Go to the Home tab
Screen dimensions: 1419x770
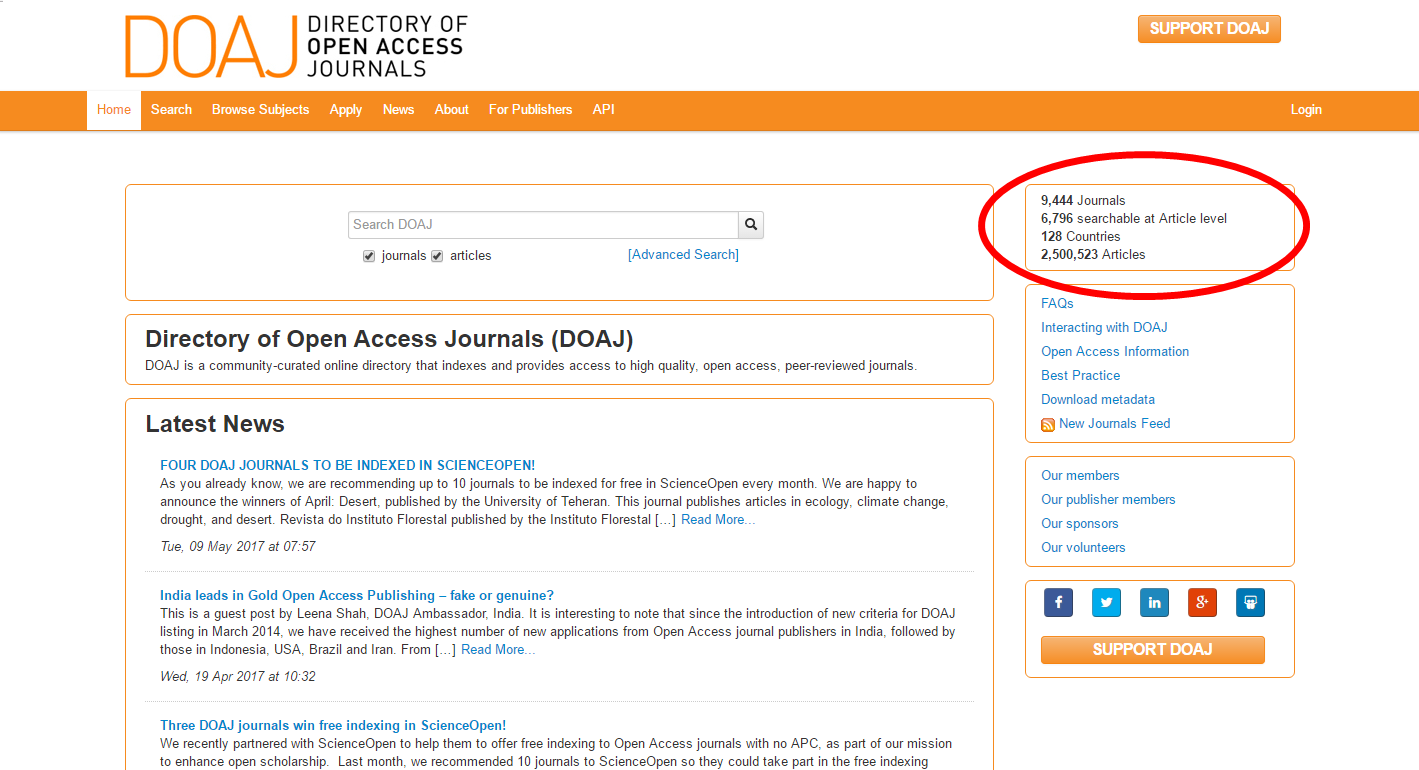[114, 110]
